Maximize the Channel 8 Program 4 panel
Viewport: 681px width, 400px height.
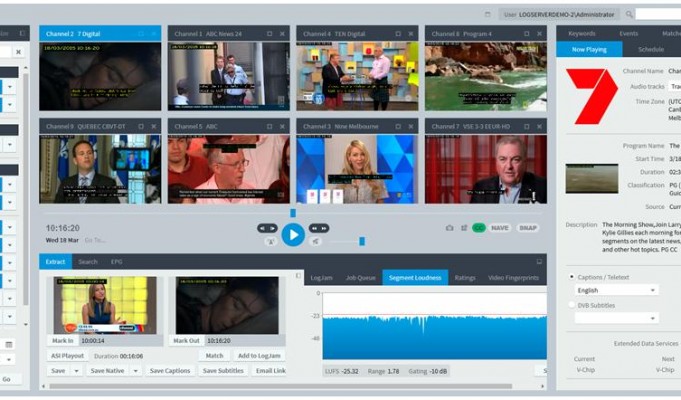[526, 33]
